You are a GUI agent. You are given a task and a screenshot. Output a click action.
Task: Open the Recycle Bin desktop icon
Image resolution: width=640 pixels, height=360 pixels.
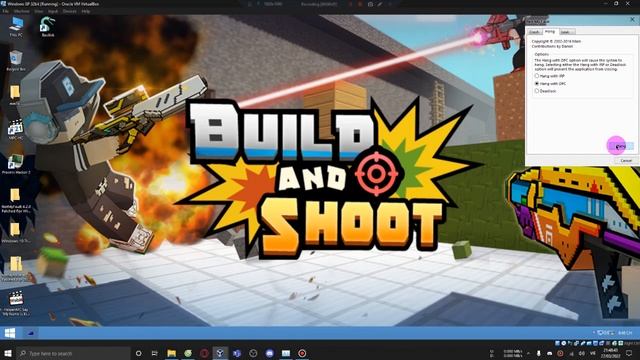point(16,60)
